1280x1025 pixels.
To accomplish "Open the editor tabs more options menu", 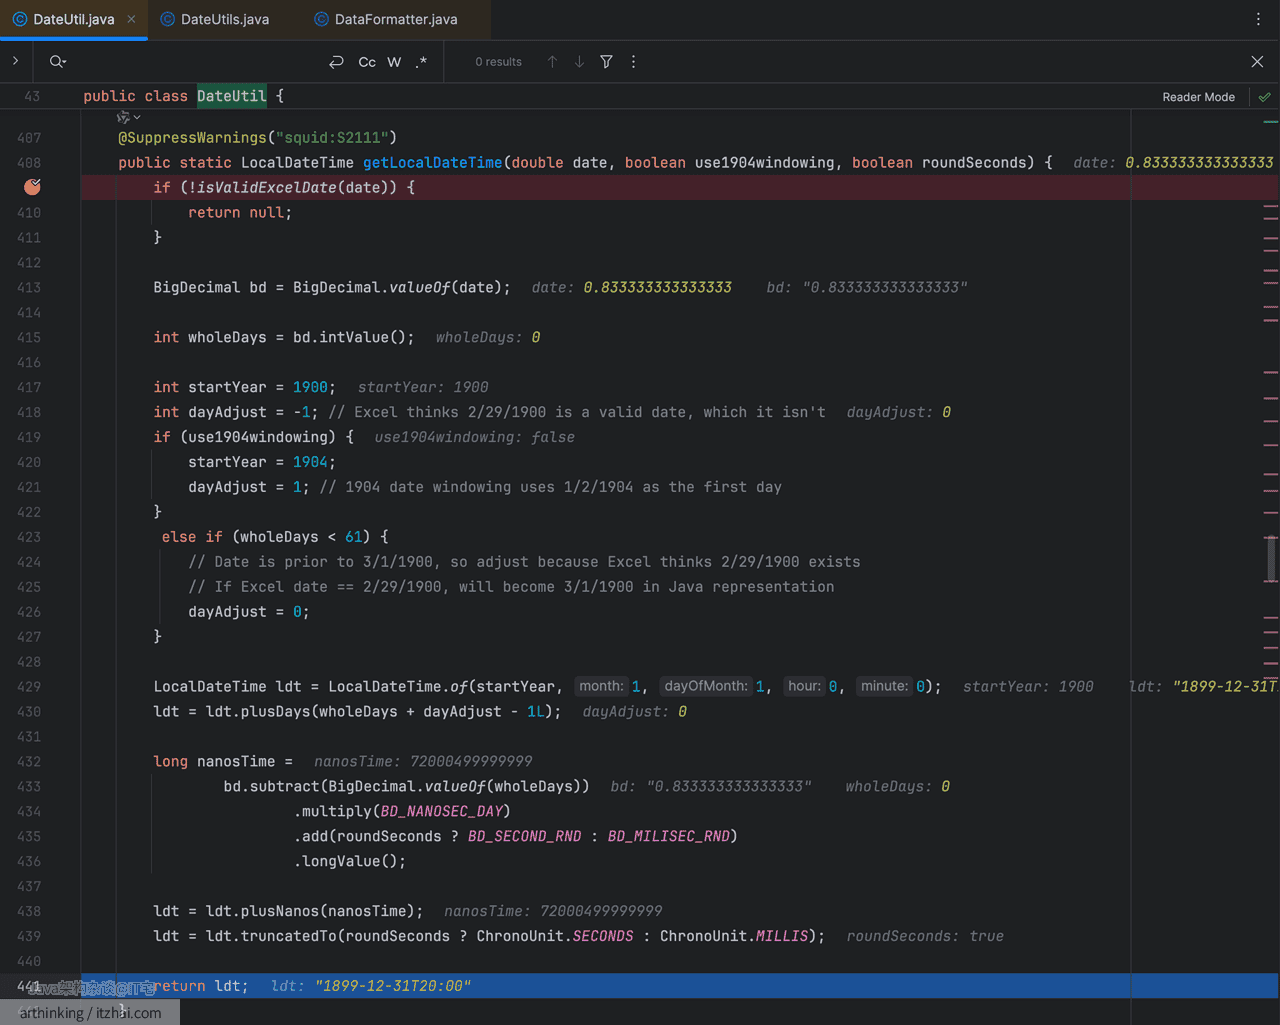I will (x=1258, y=19).
